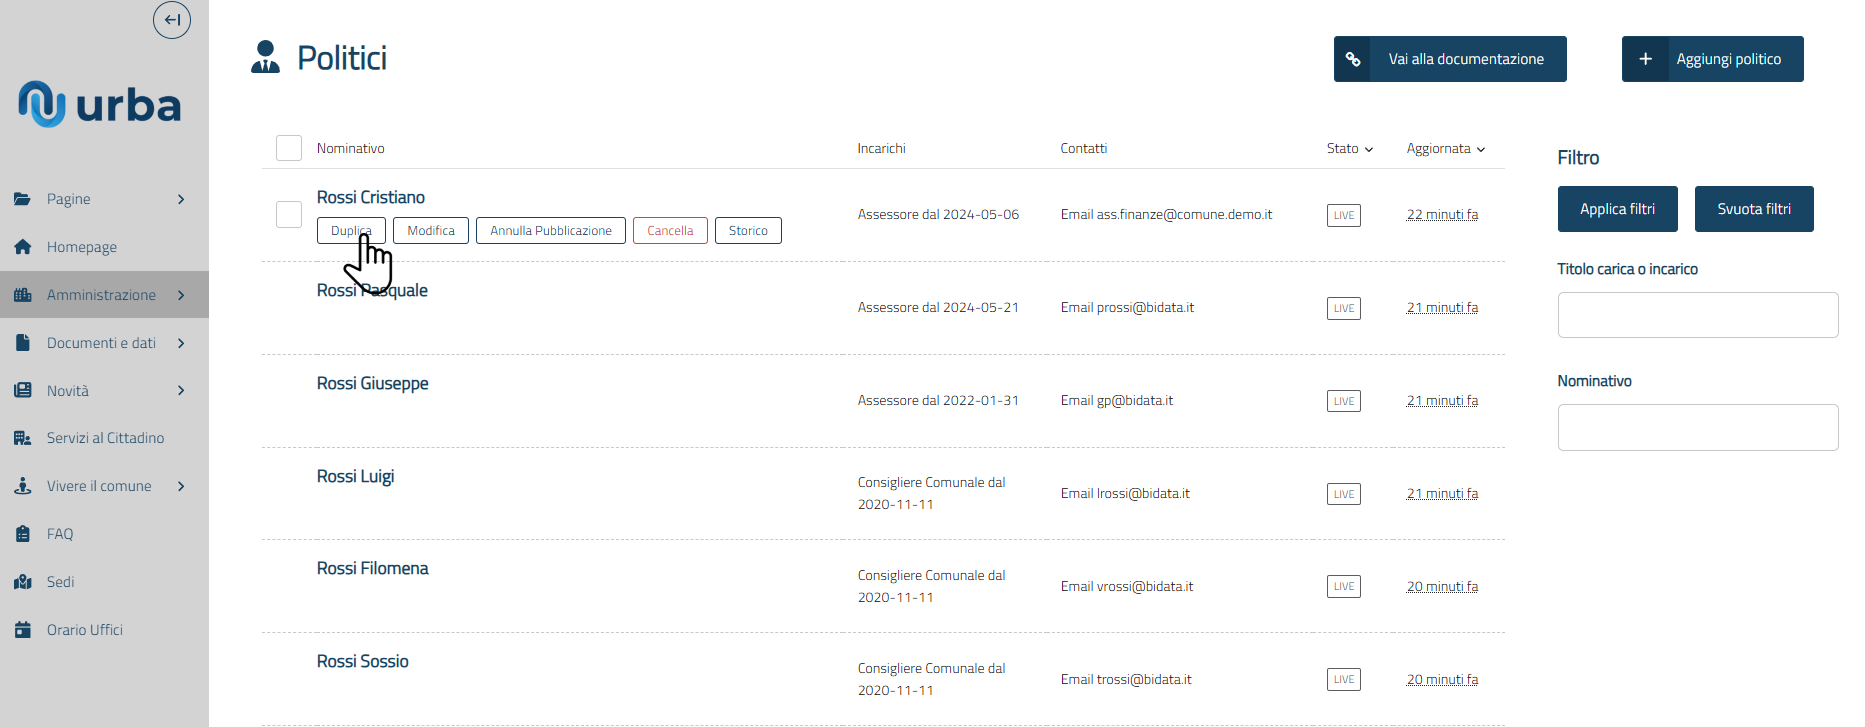1865x727 pixels.
Task: Expand the Documenti e dati submenu
Action: pos(181,343)
